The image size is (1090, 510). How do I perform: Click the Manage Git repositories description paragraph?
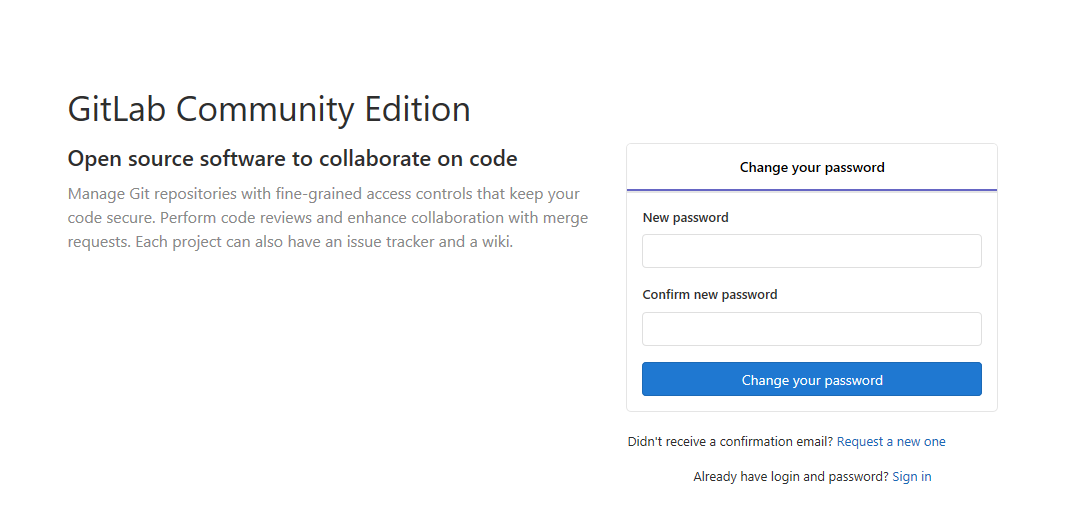327,217
